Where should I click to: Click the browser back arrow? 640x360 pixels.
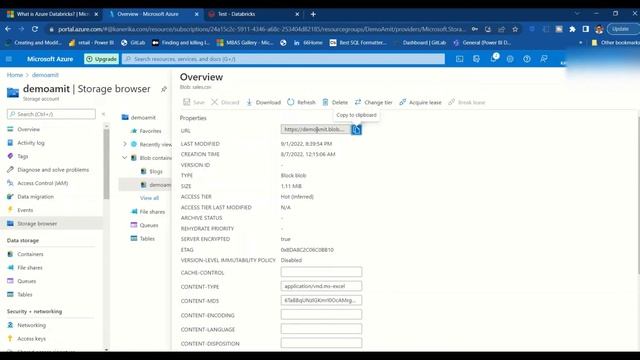point(8,29)
